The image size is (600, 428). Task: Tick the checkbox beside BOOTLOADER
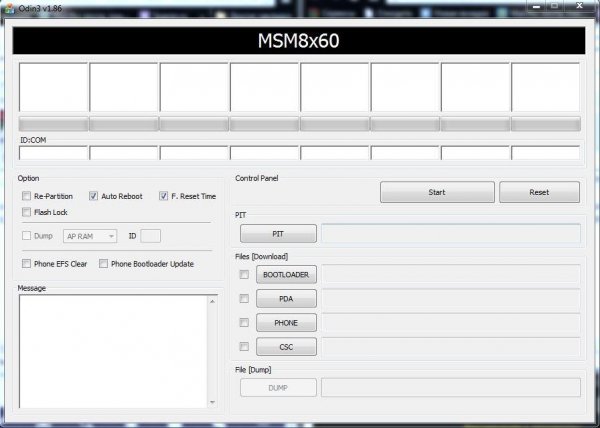244,274
